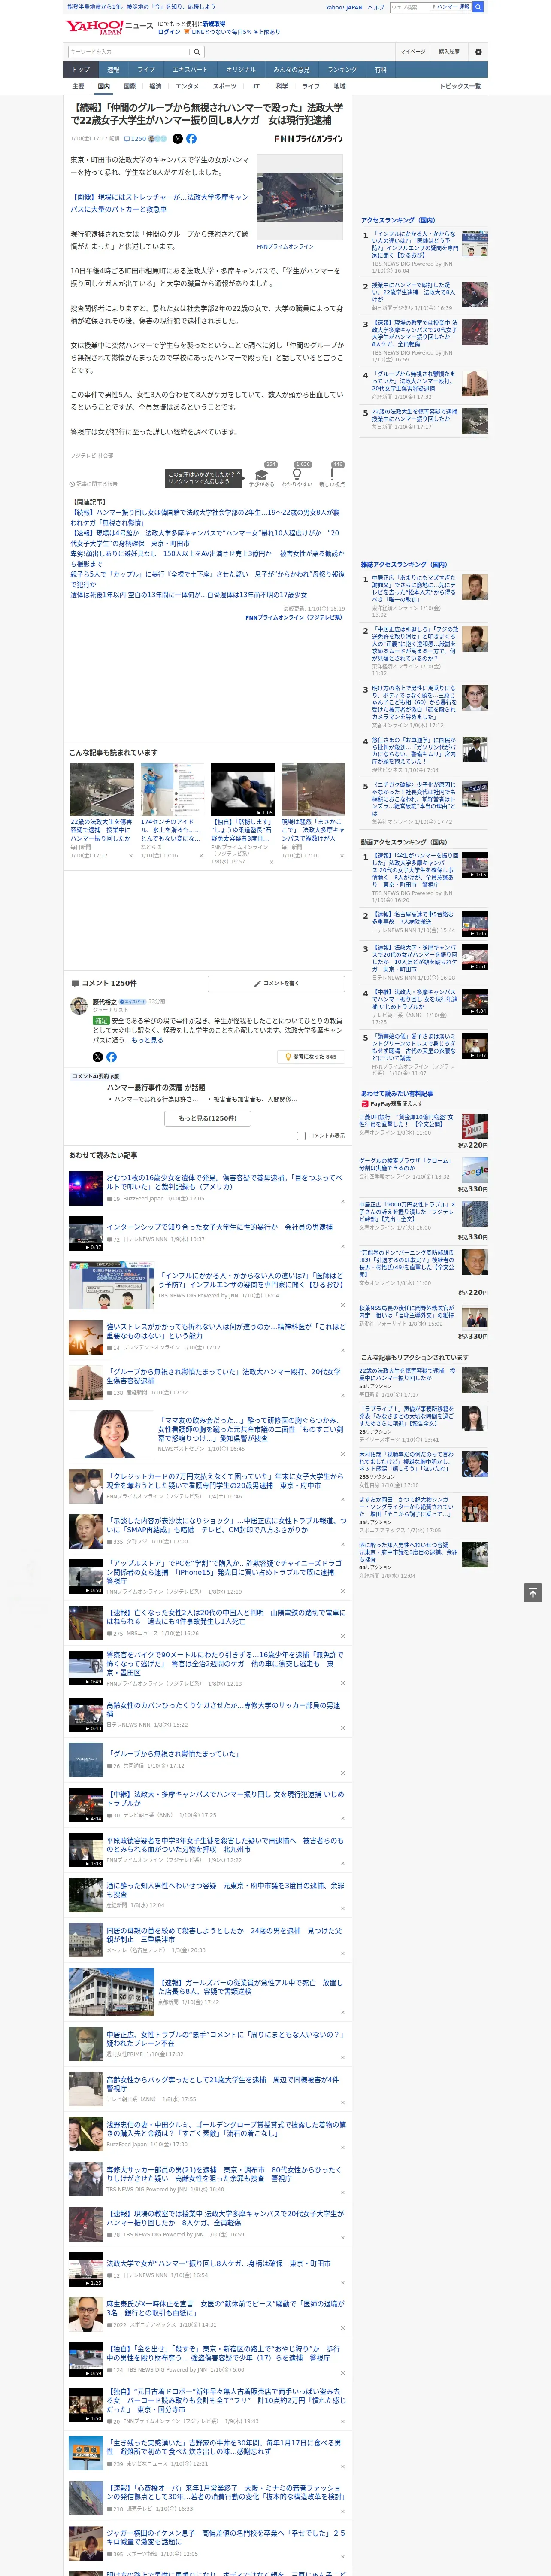The height and width of the screenshot is (2576, 551).
Task: Click the keyword search magnifier icon
Action: point(197,52)
